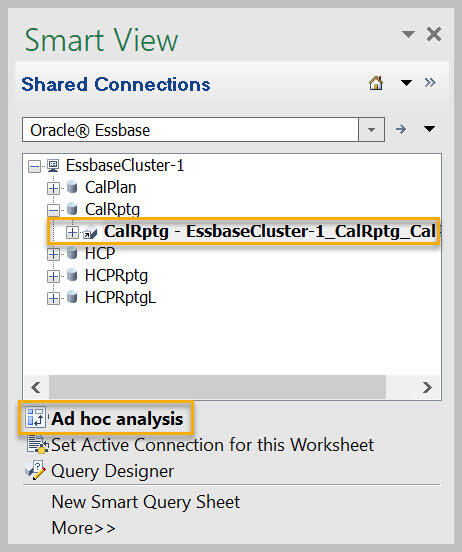Choose New Smart Query Sheet
The image size is (462, 552).
tap(145, 502)
